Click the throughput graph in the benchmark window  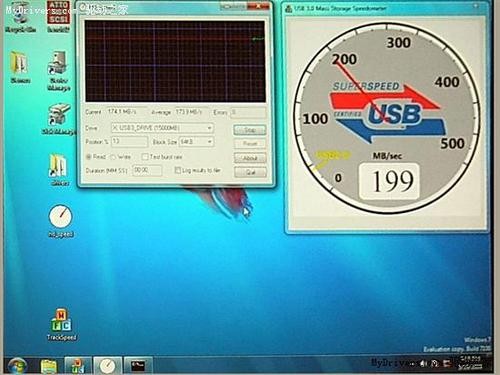(x=175, y=61)
